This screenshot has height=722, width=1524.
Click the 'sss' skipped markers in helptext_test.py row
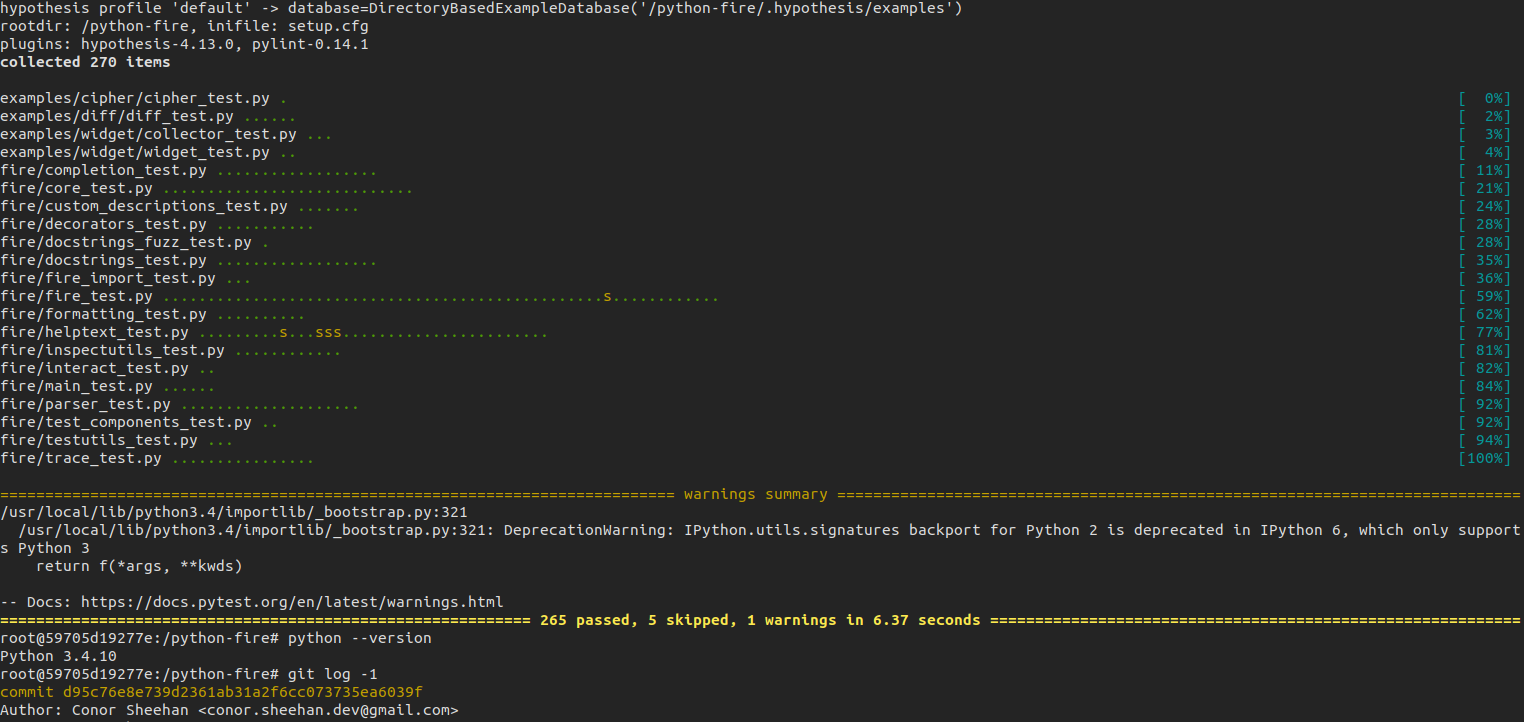coord(328,332)
